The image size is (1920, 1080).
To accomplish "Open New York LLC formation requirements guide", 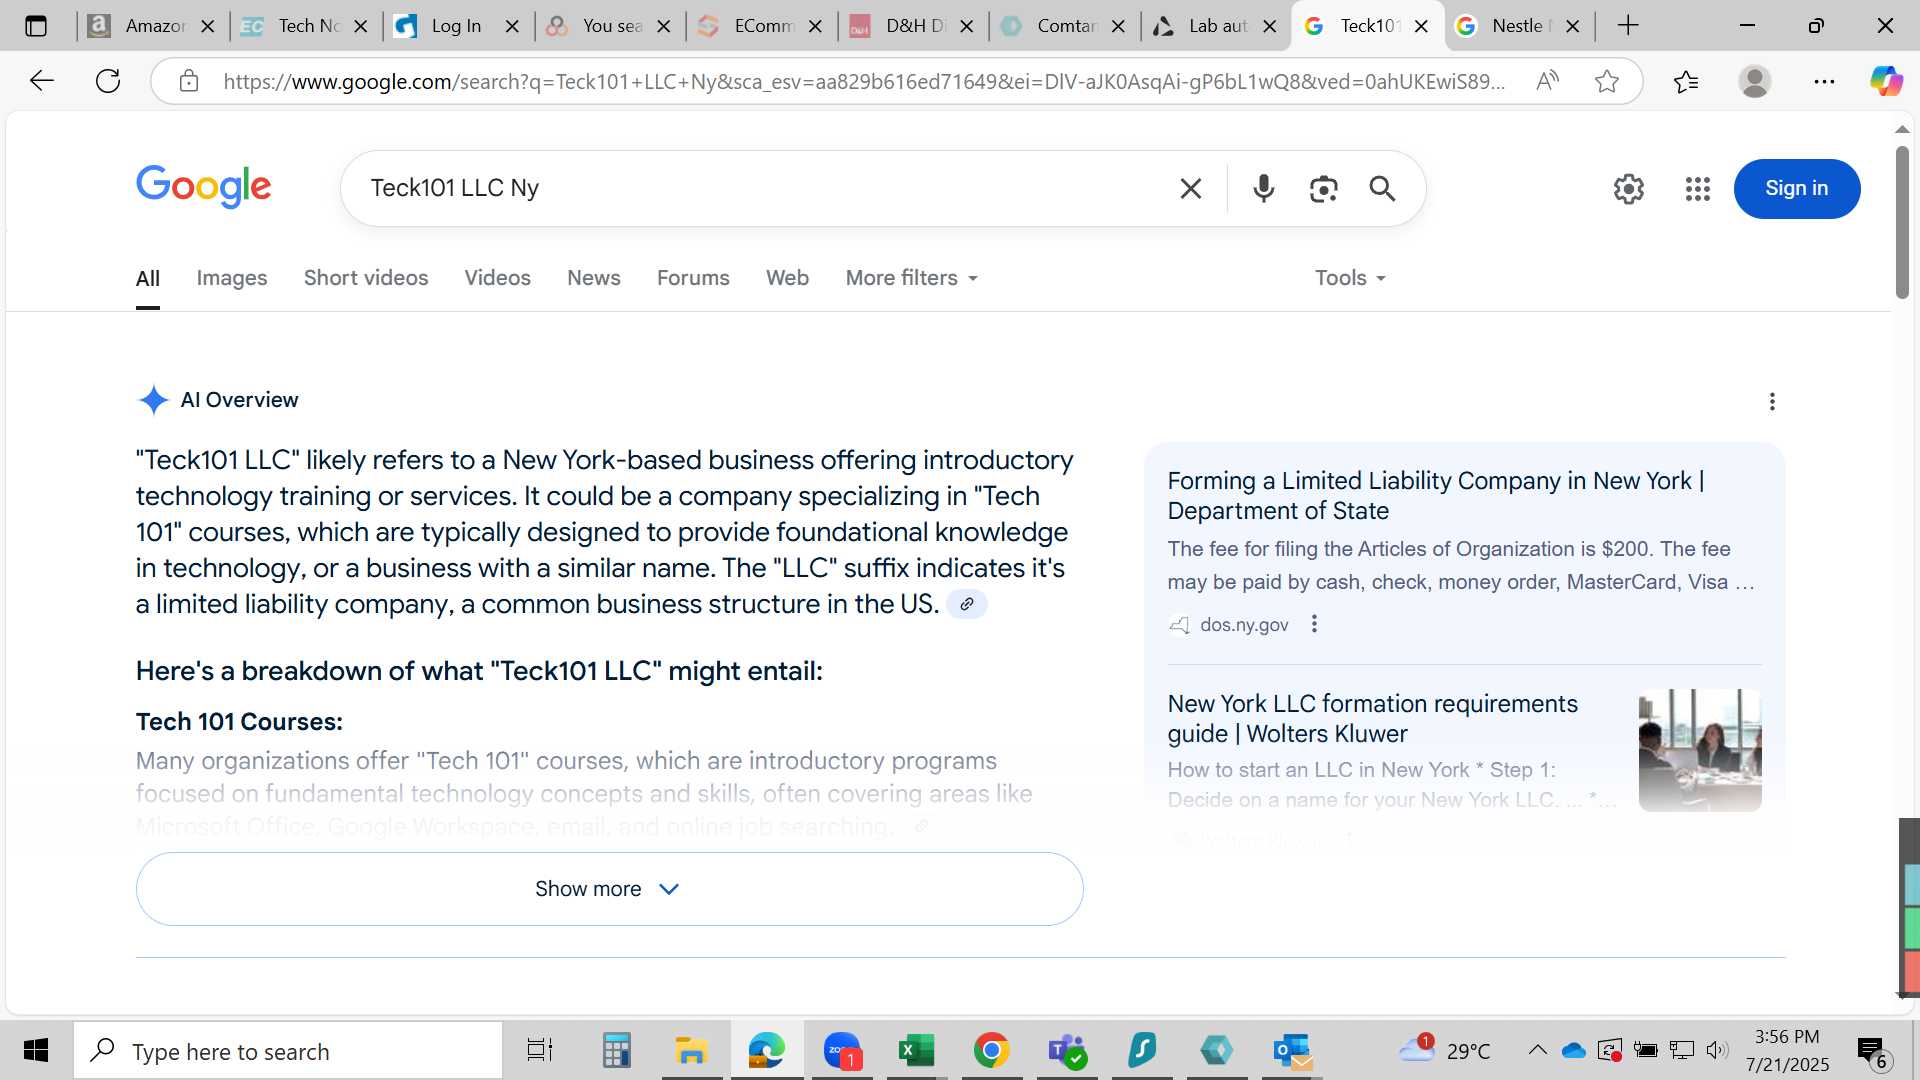I will 1372,718.
